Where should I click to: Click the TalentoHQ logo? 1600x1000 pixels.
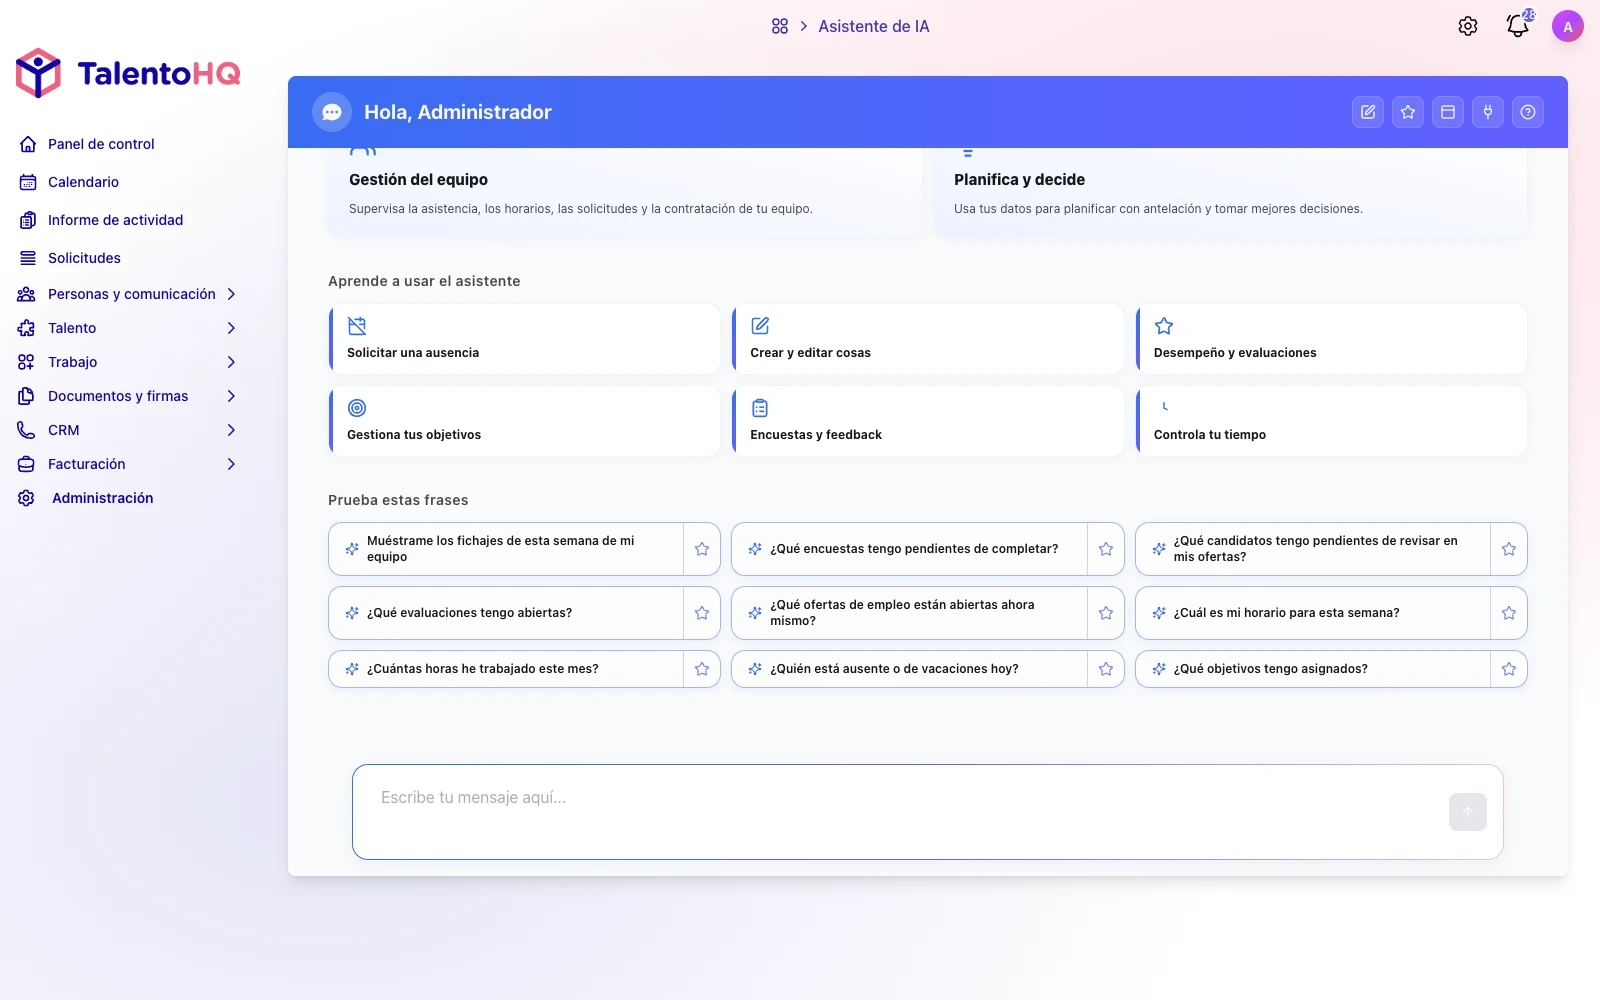coord(128,73)
